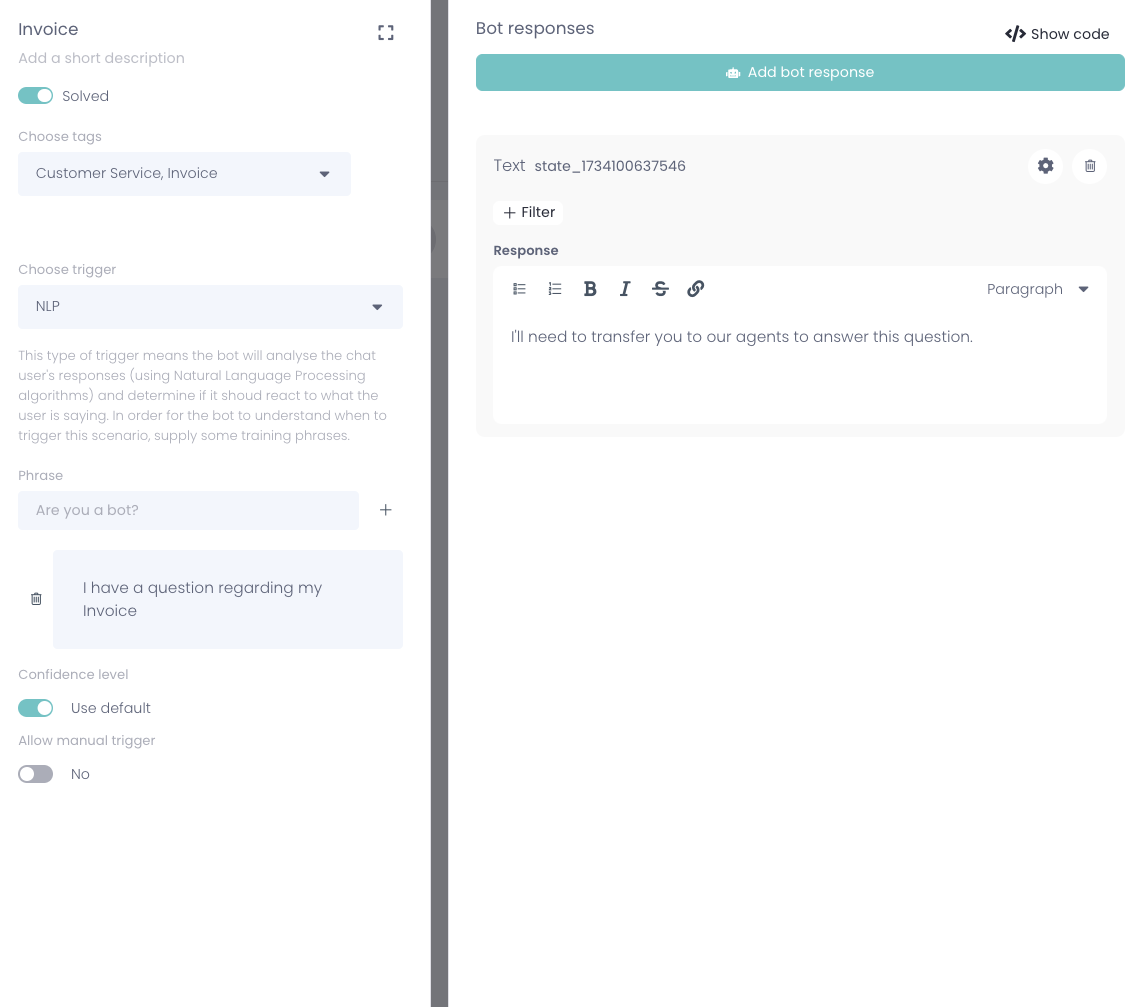Click the fullscreen expand icon beside Invoice
The image size is (1145, 1007).
pos(386,33)
